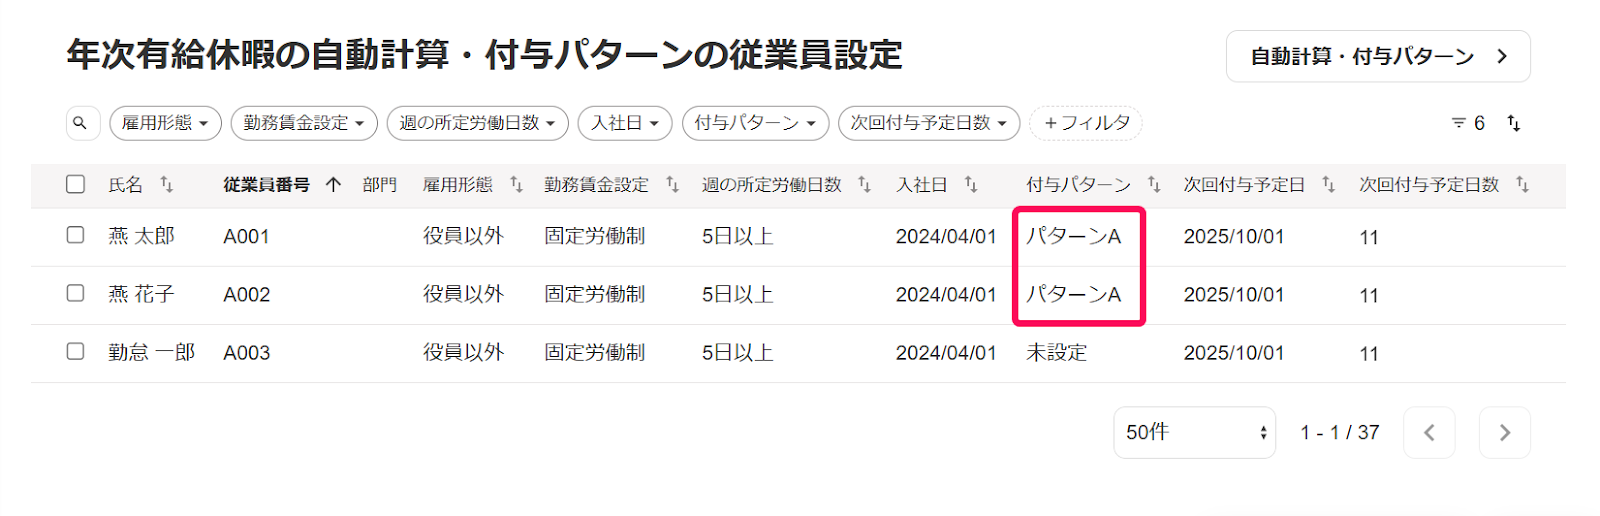Click the ascending arrow beside 従業員番号
The height and width of the screenshot is (516, 1600).
334,185
